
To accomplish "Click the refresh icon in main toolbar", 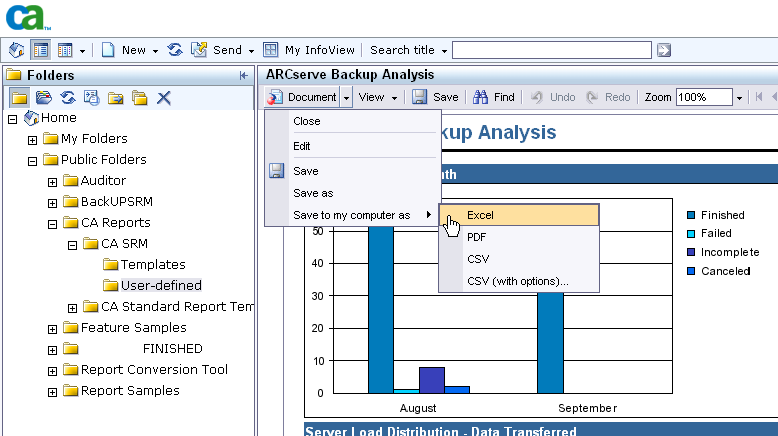I will 175,49.
